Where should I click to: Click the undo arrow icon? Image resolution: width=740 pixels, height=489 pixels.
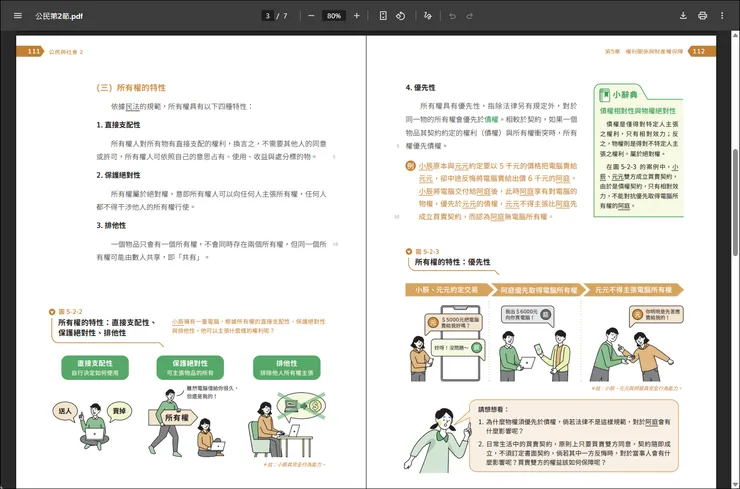coord(452,16)
